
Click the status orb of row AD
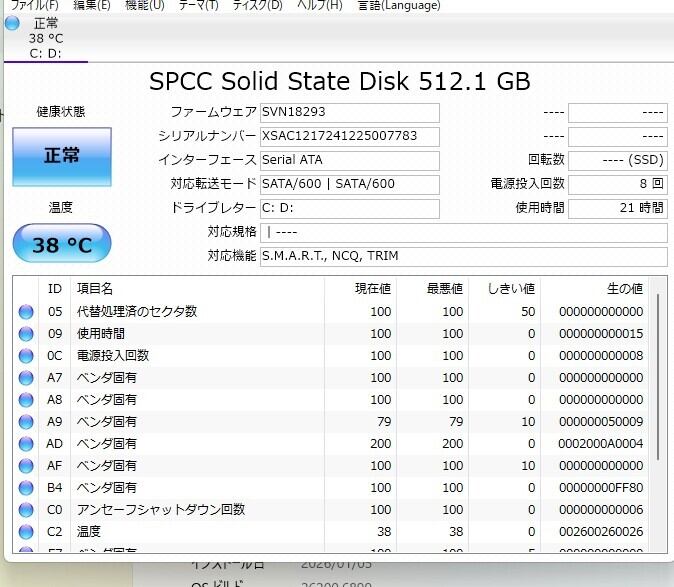click(26, 444)
